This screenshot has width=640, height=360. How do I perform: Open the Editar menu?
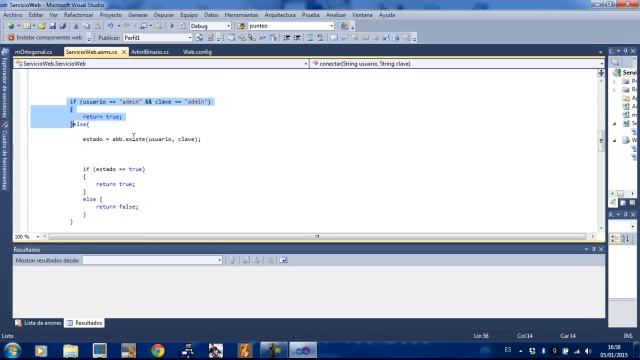pos(36,15)
